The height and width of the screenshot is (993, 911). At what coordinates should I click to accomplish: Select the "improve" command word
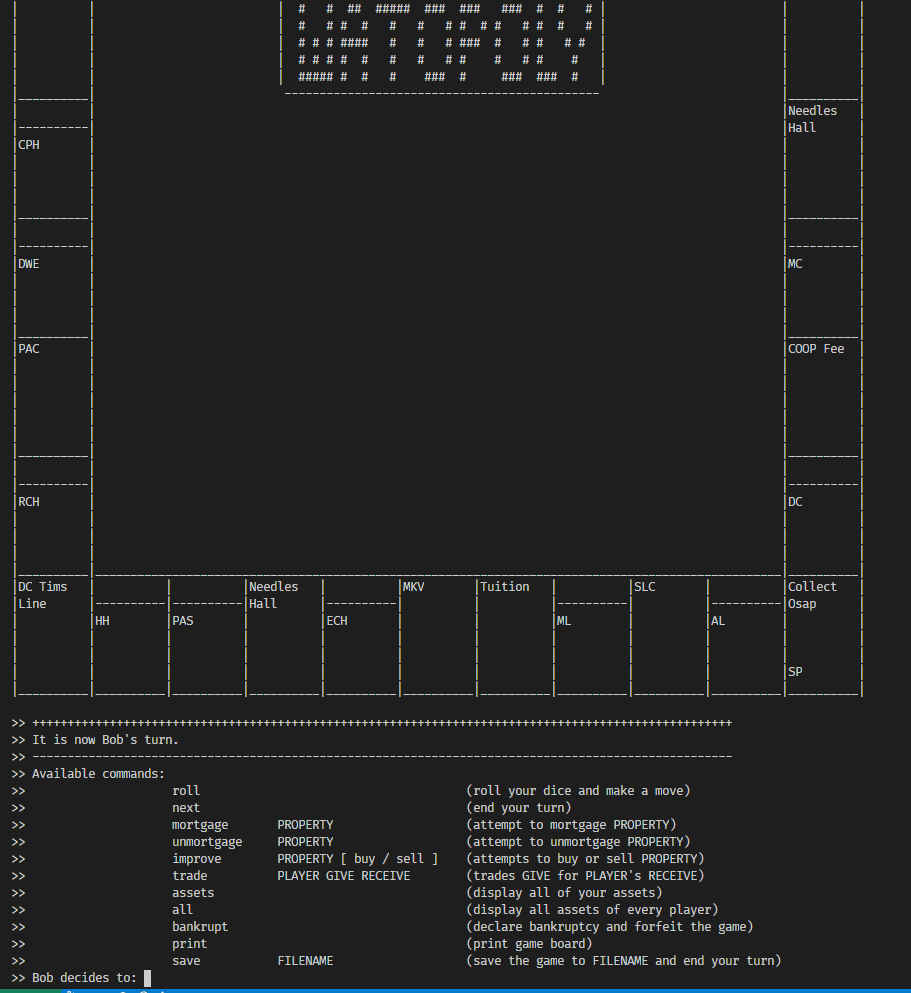[x=196, y=859]
